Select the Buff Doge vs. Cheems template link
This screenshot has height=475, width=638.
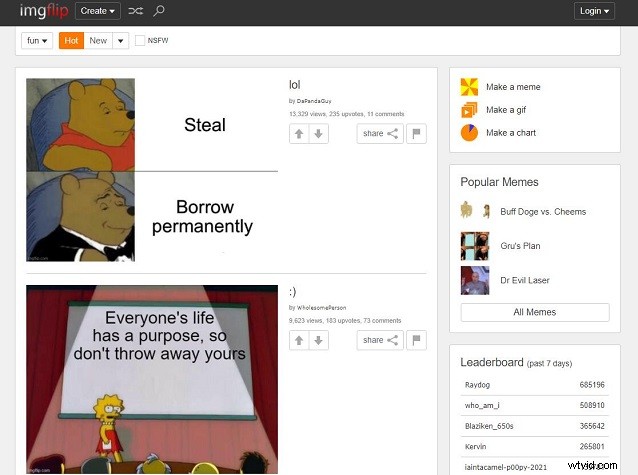543,212
